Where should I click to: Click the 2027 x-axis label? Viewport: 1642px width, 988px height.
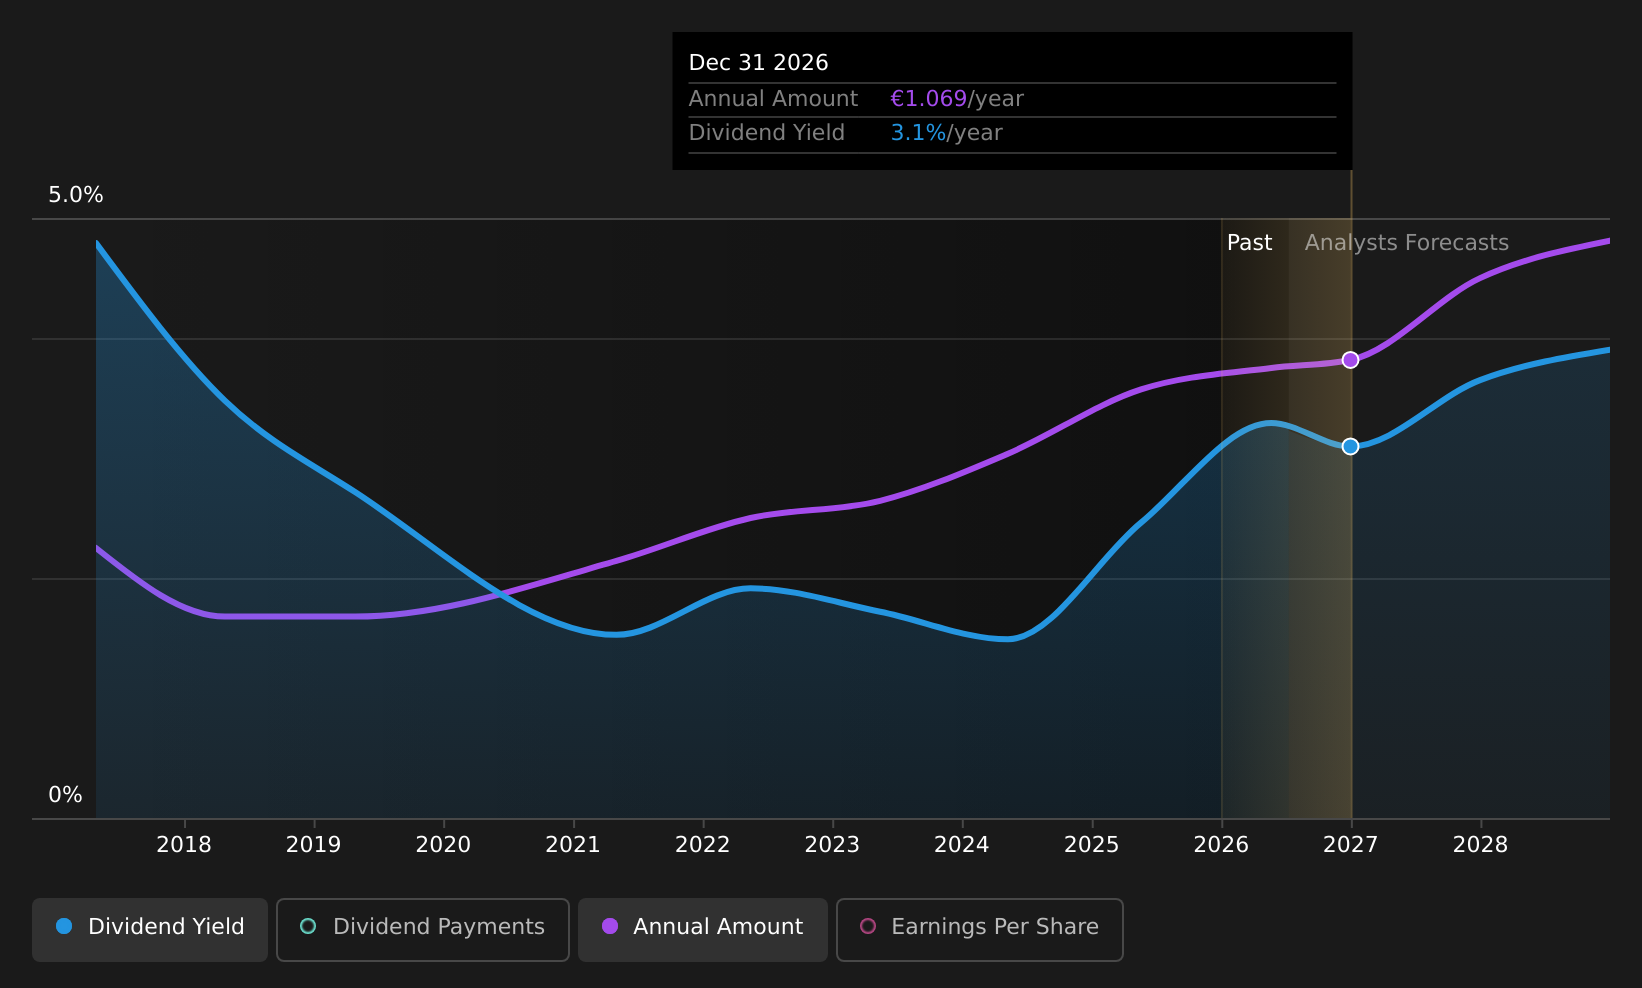(1351, 845)
